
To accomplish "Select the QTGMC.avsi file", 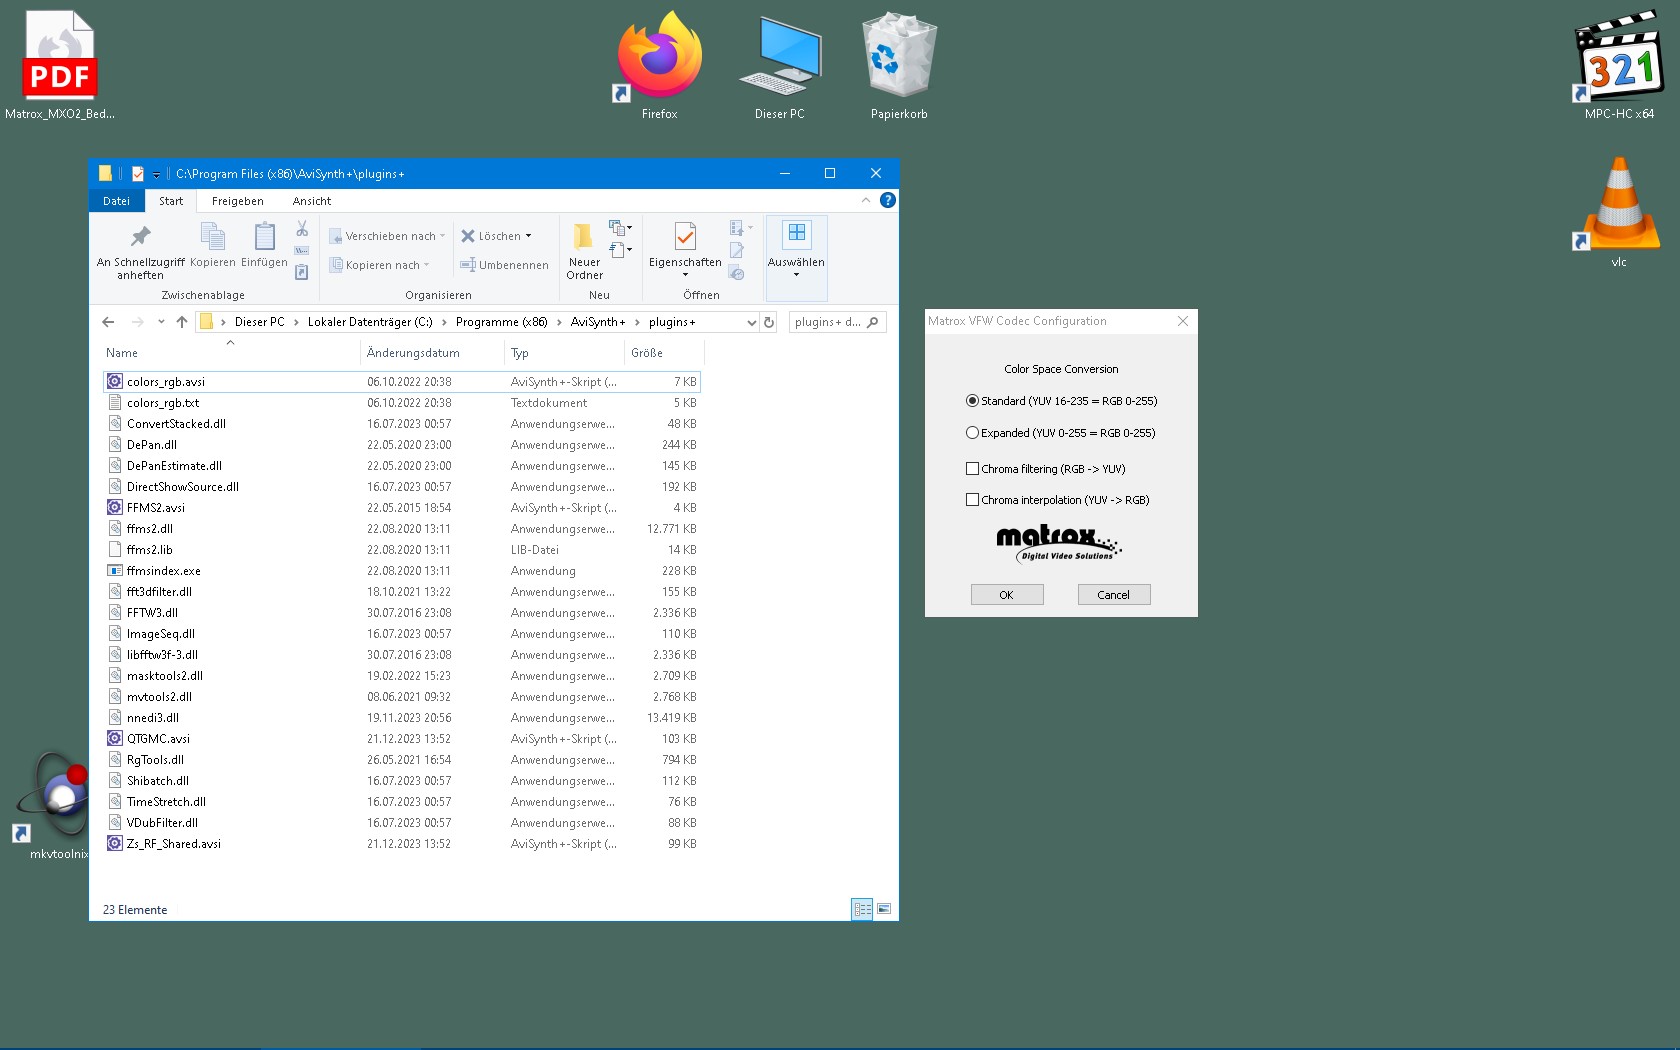I will click(x=158, y=739).
